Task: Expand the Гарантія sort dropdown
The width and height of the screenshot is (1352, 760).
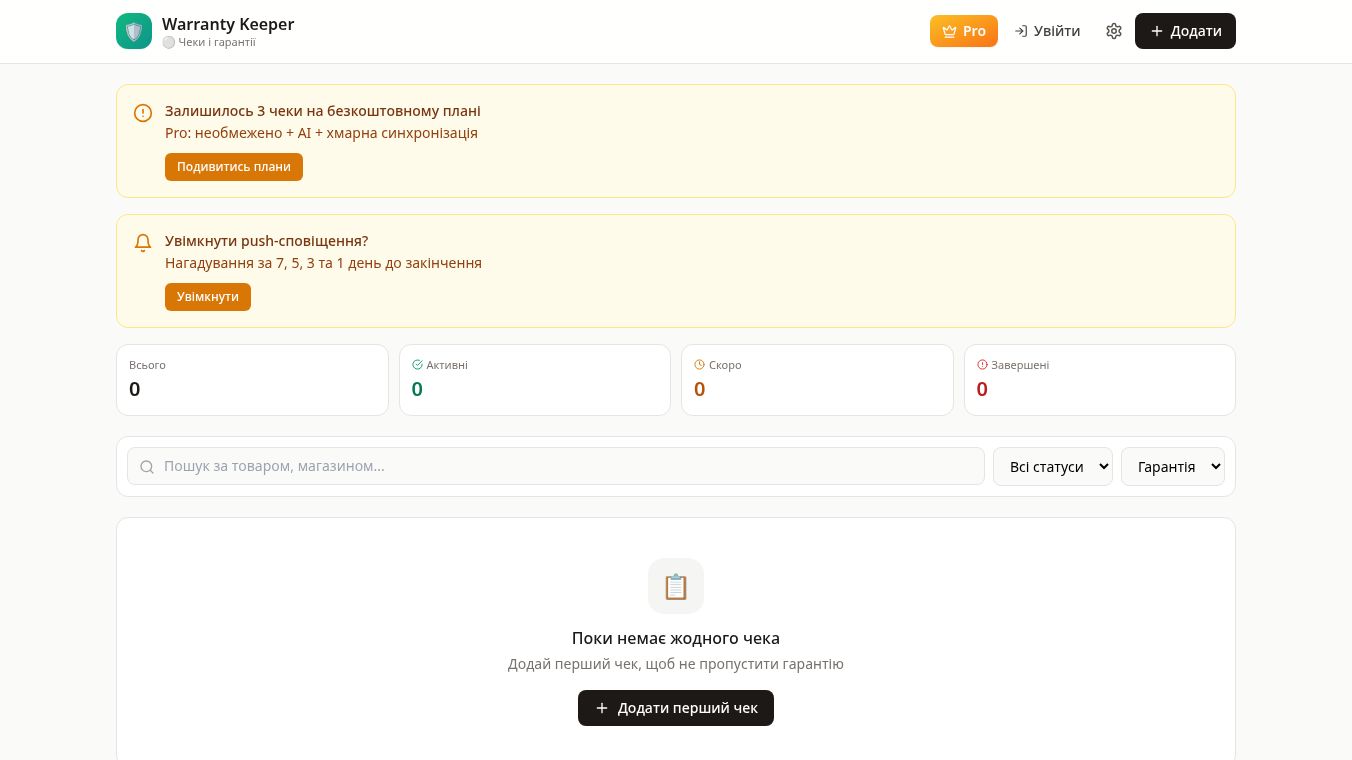Action: tap(1173, 466)
